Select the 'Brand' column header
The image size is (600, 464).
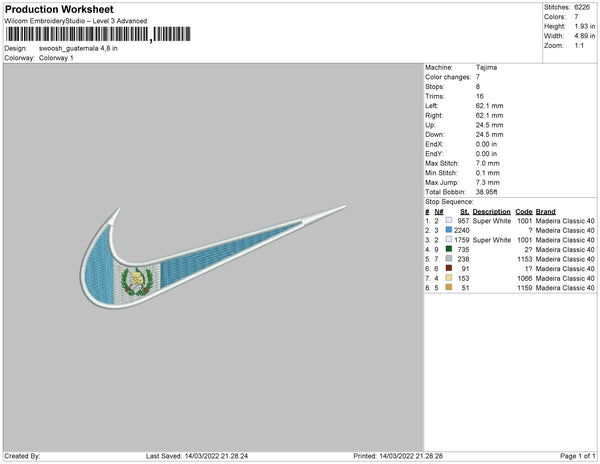coord(545,212)
